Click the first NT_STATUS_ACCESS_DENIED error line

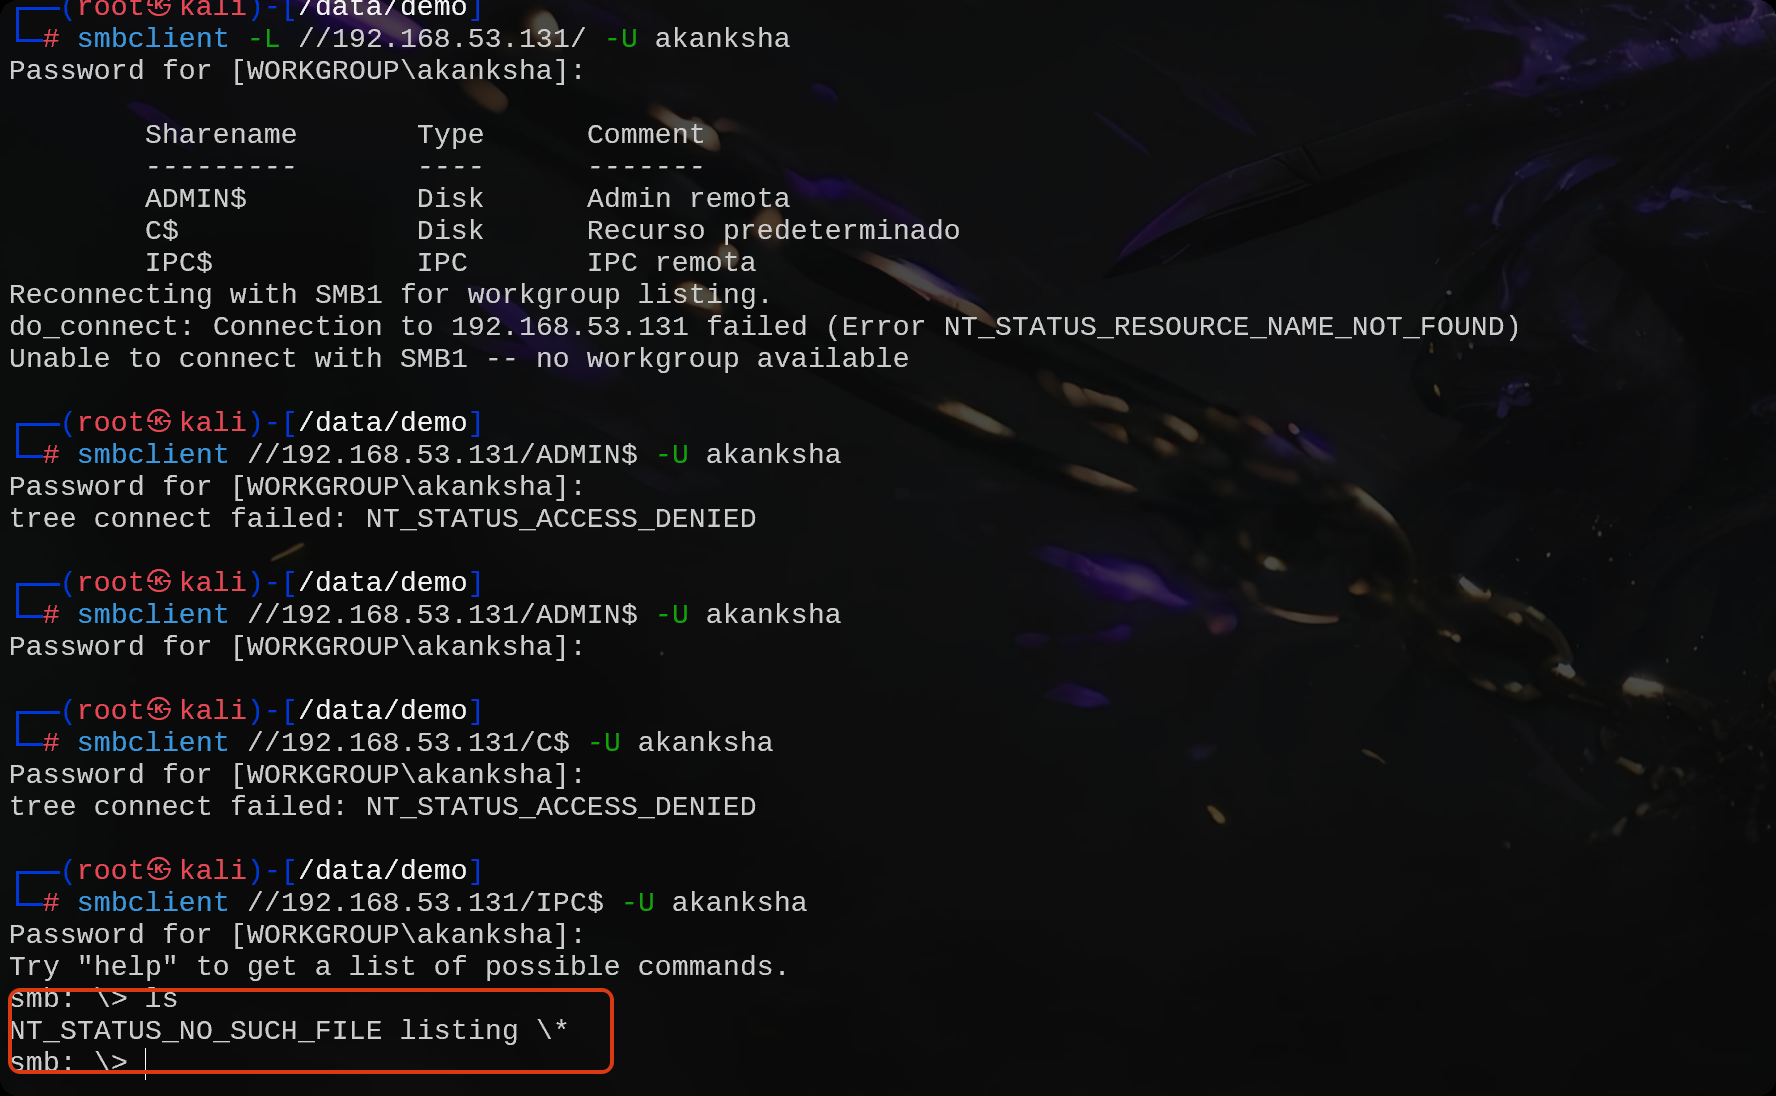pos(383,519)
